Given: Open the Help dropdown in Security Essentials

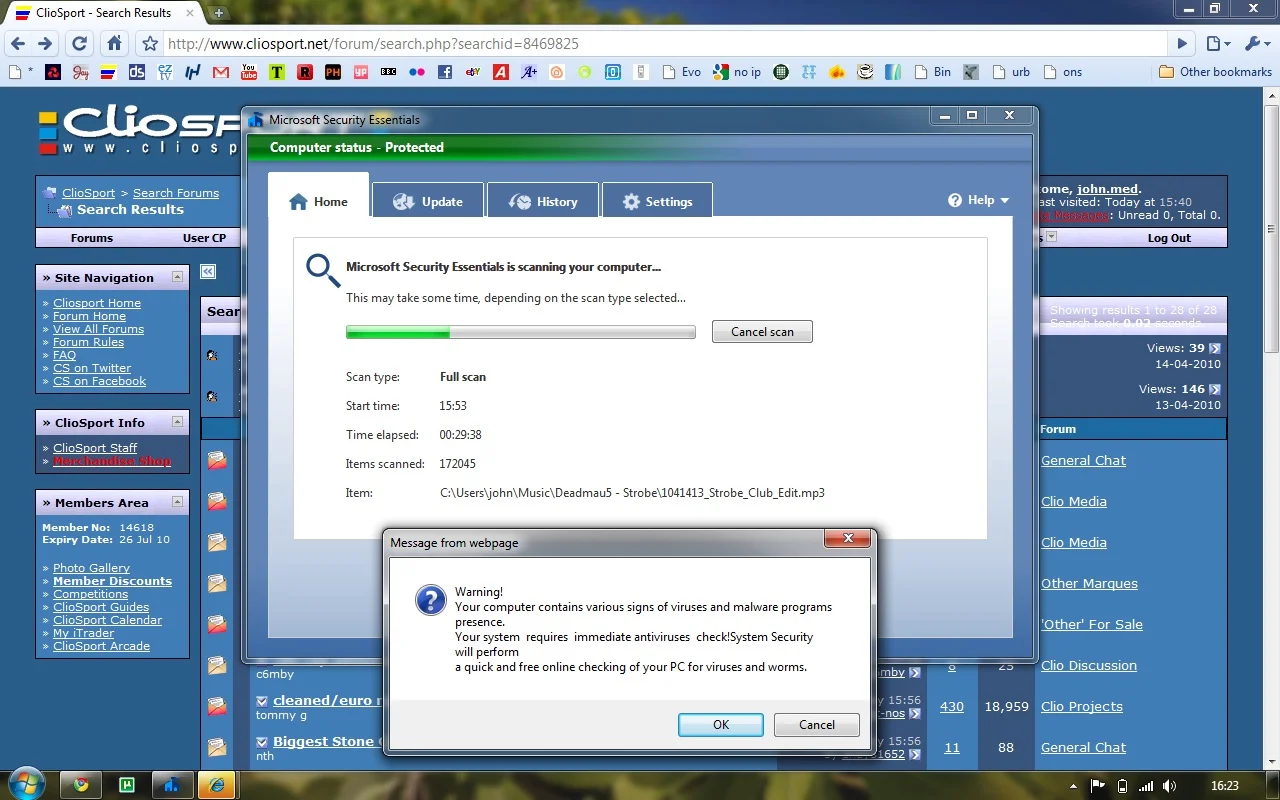Looking at the screenshot, I should (x=979, y=200).
